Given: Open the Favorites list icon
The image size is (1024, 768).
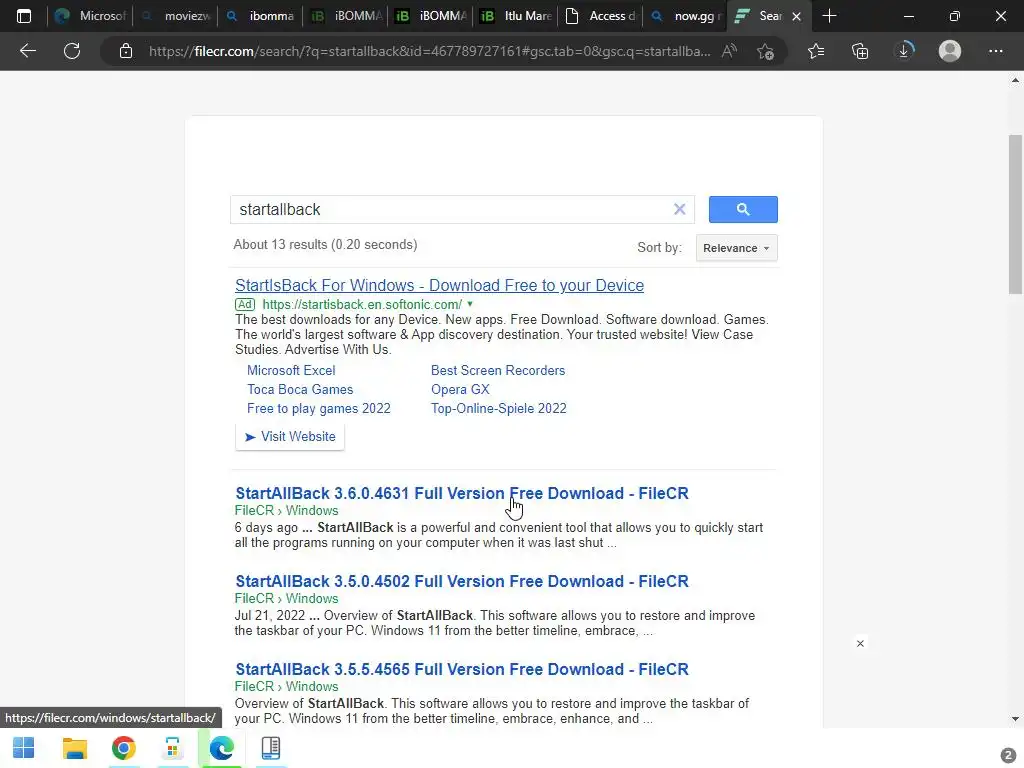Looking at the screenshot, I should [816, 51].
